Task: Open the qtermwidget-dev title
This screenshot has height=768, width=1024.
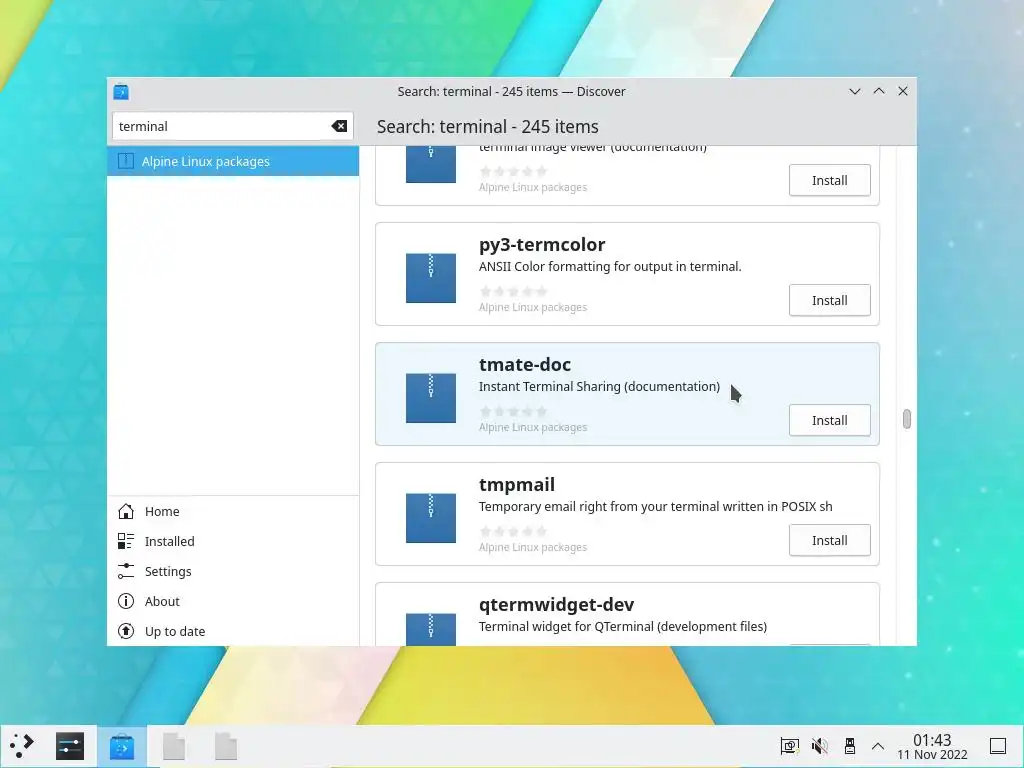Action: click(556, 605)
